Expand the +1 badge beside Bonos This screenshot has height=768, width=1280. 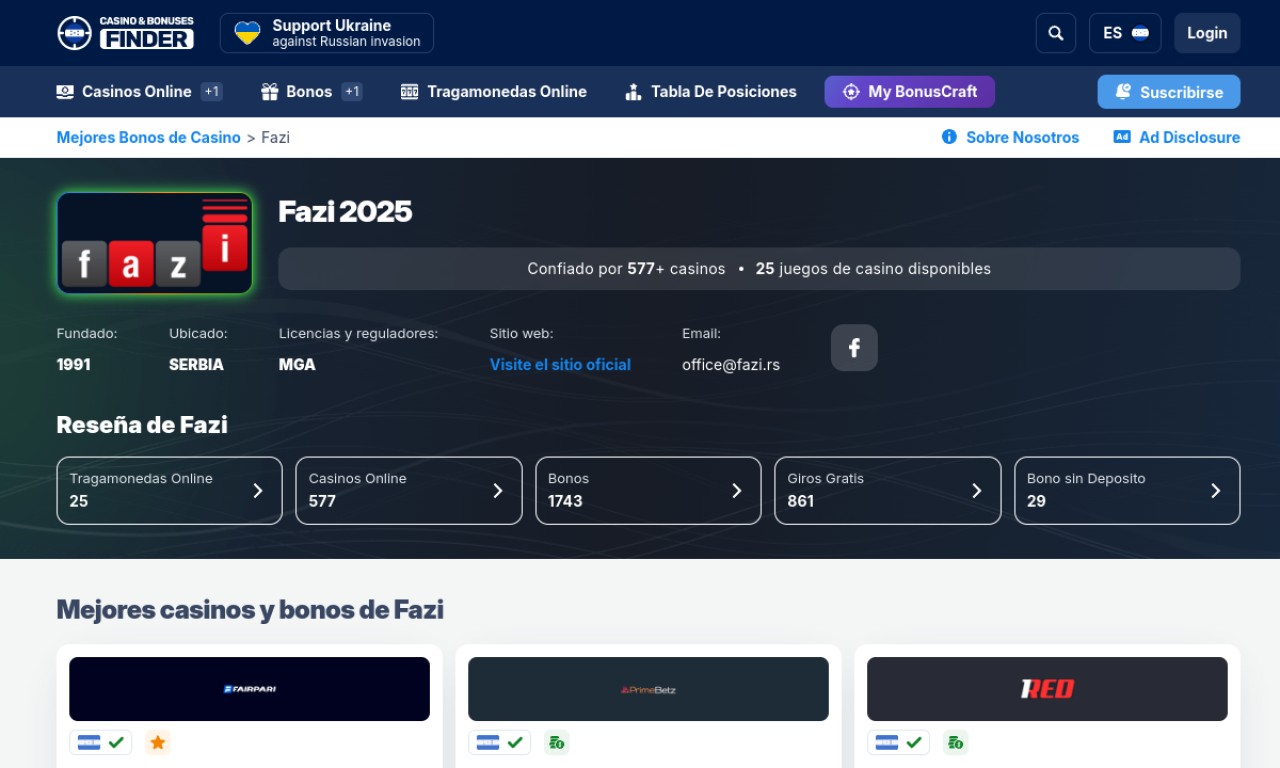tap(352, 92)
